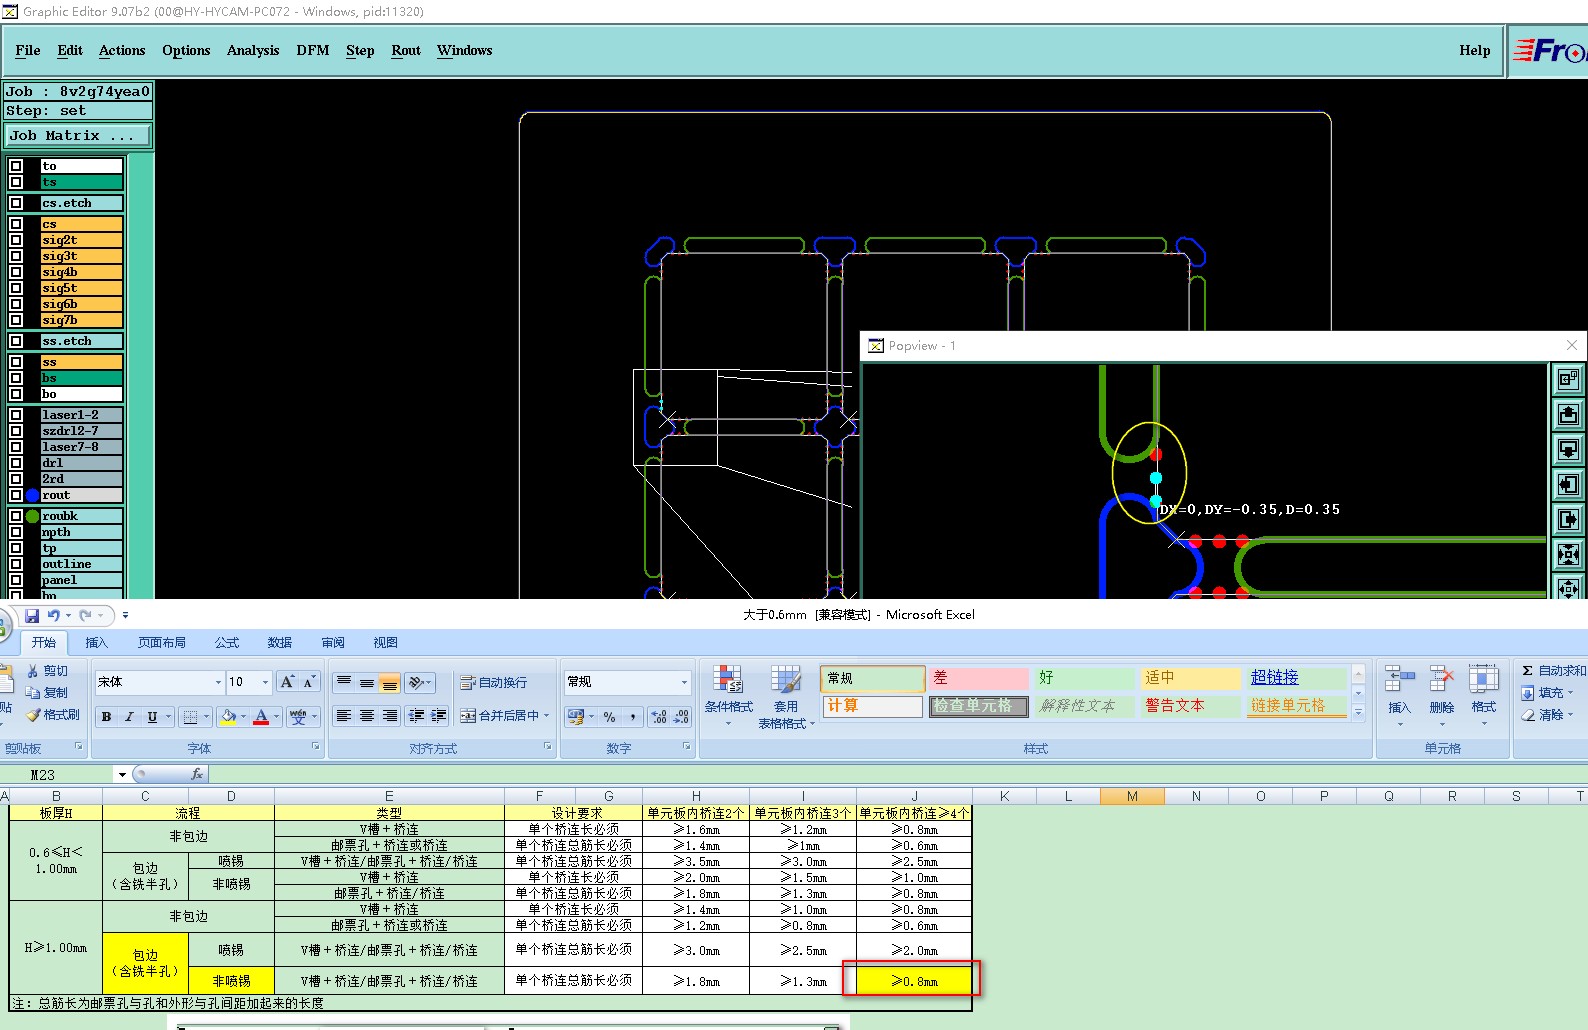Click the Popview icon with four inward arrows

1568,554
